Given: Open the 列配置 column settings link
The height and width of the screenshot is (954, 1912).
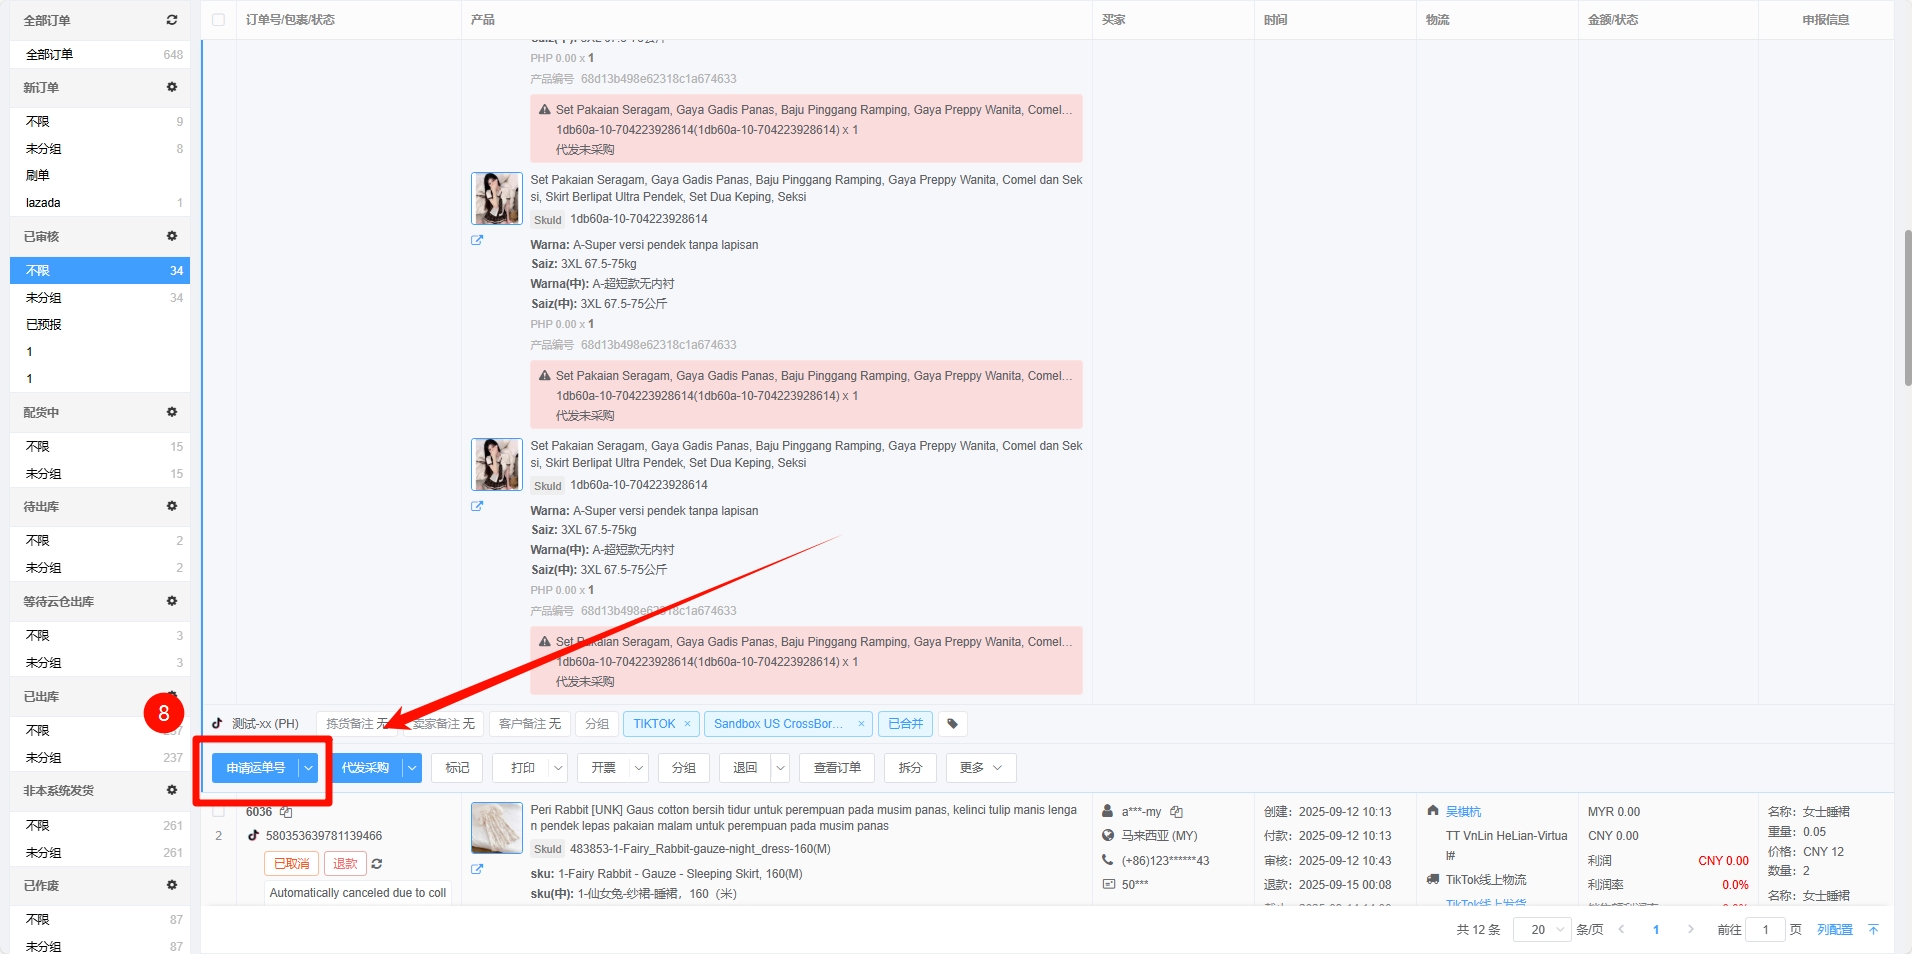Looking at the screenshot, I should point(1834,930).
